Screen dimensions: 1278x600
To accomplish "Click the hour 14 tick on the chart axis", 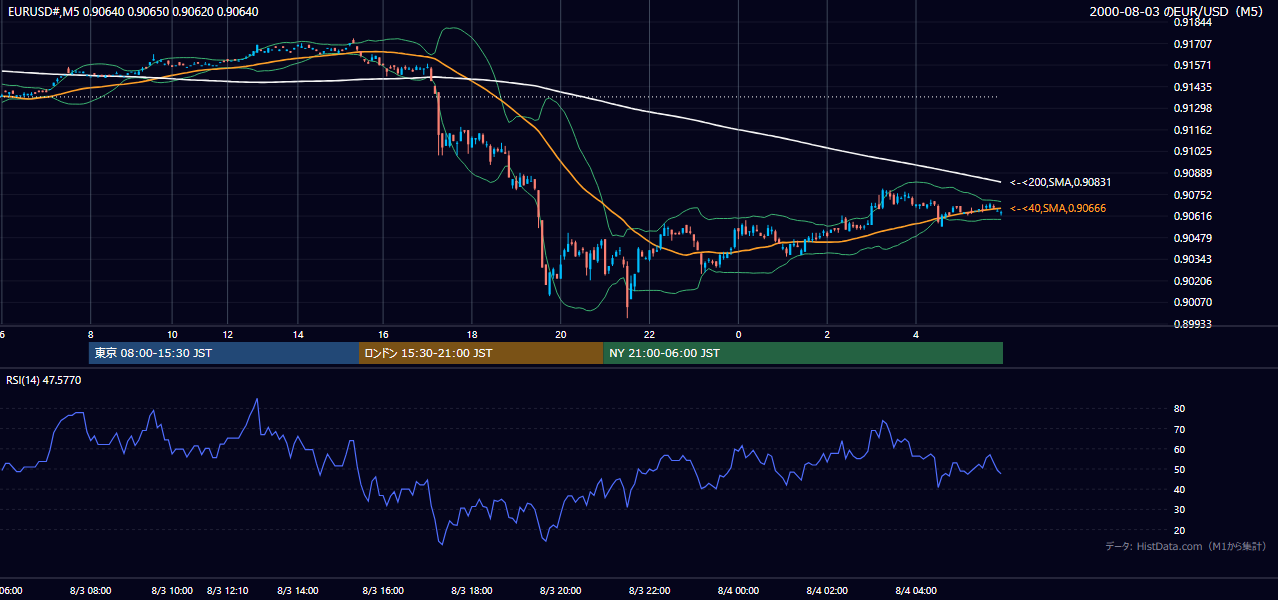I will click(298, 334).
